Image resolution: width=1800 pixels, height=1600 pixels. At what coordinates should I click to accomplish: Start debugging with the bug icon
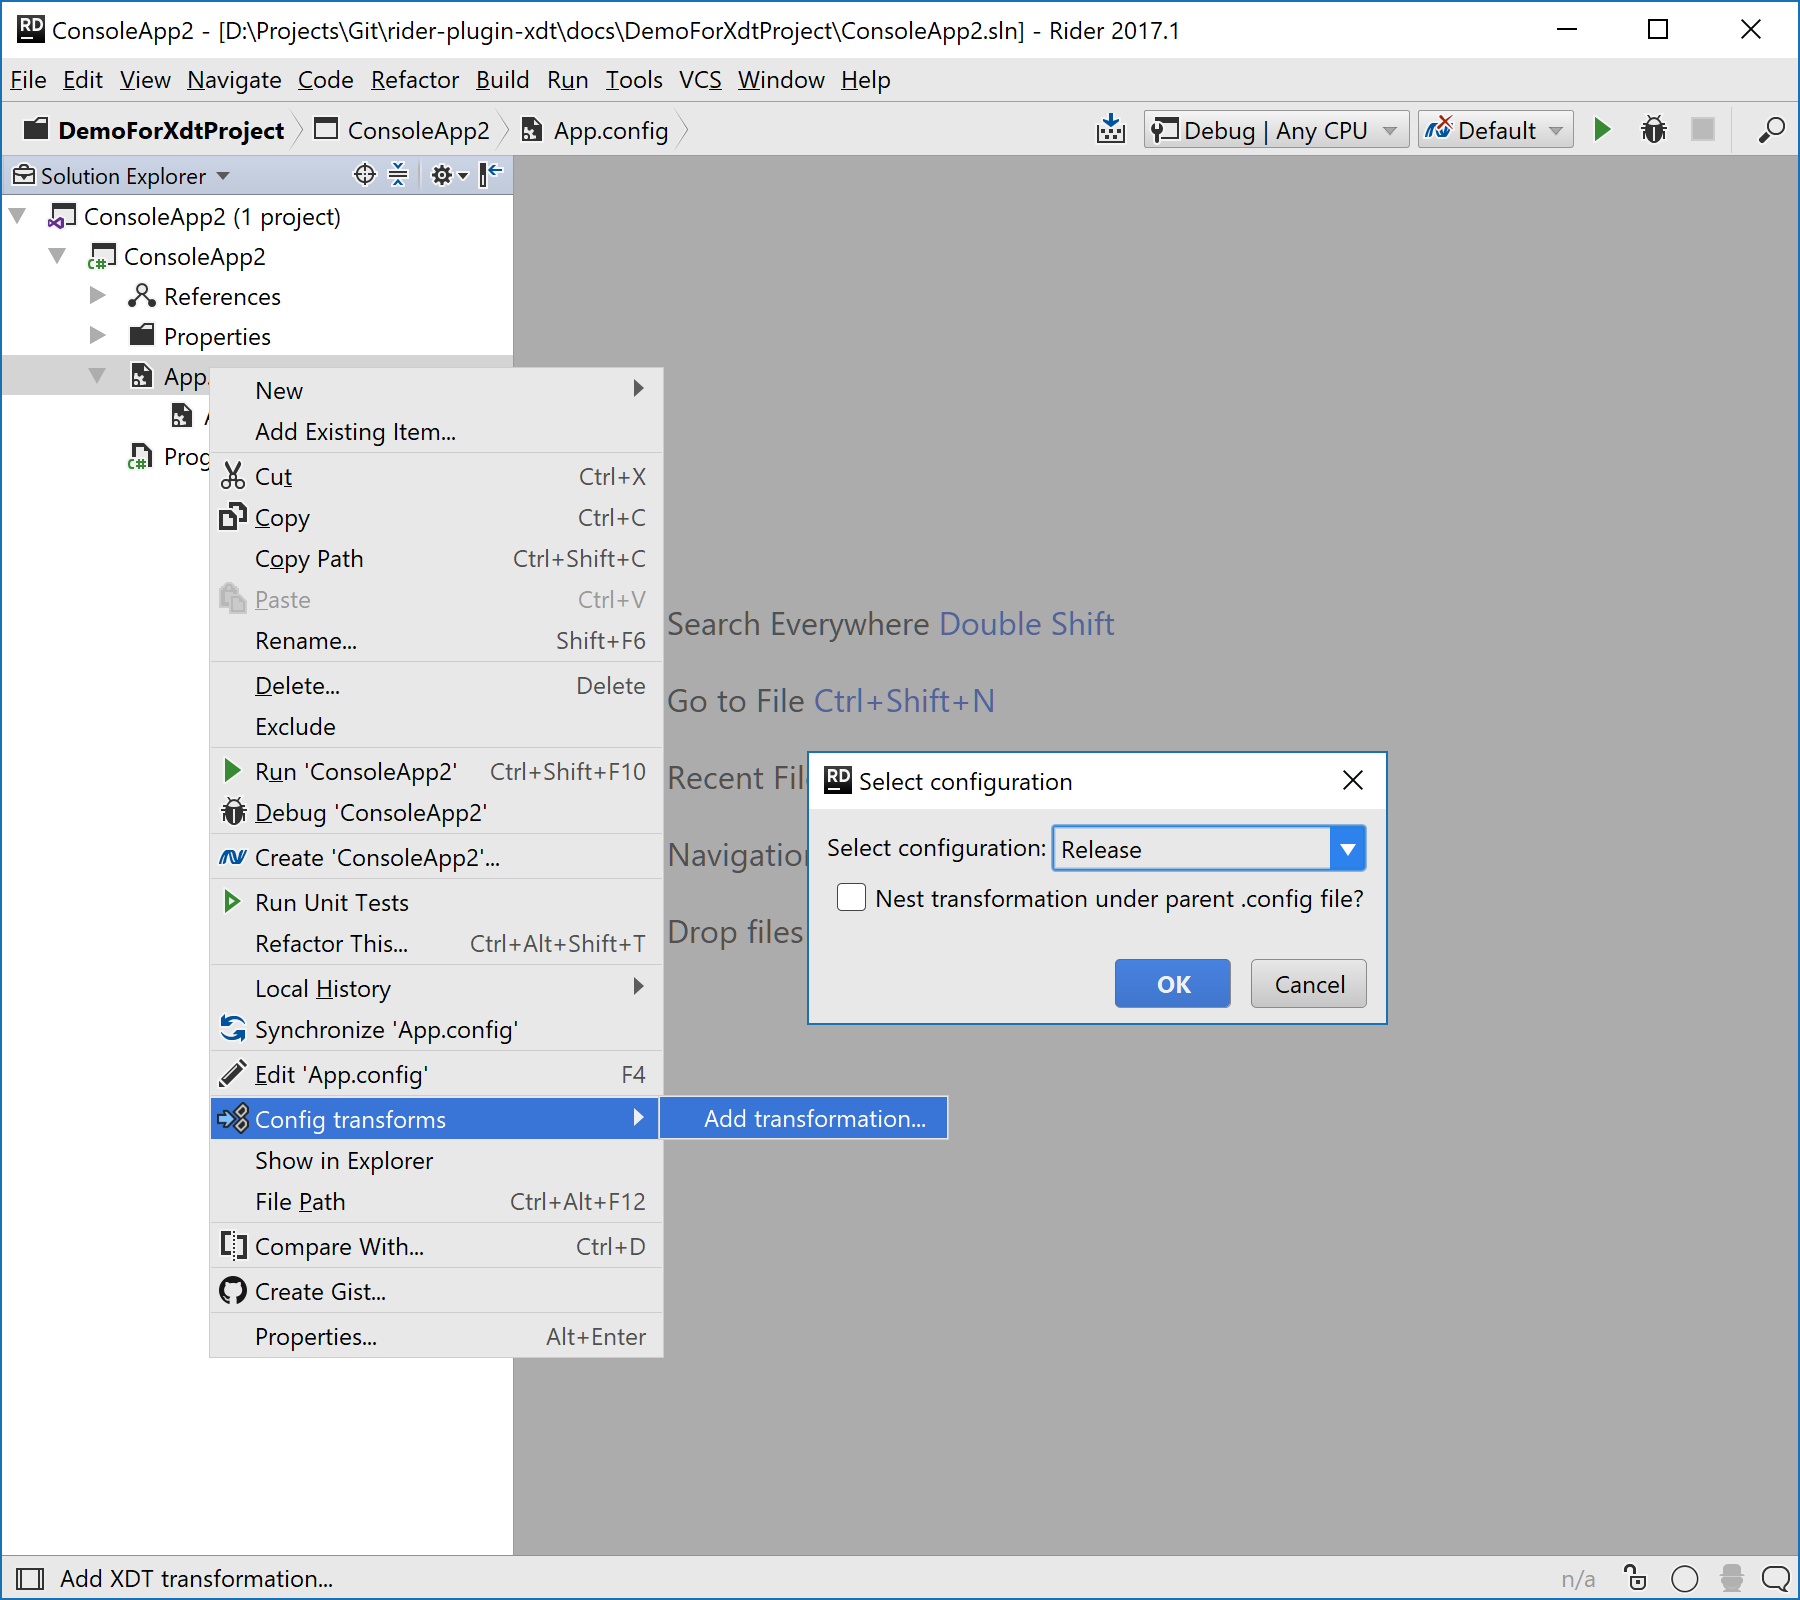click(x=1654, y=129)
